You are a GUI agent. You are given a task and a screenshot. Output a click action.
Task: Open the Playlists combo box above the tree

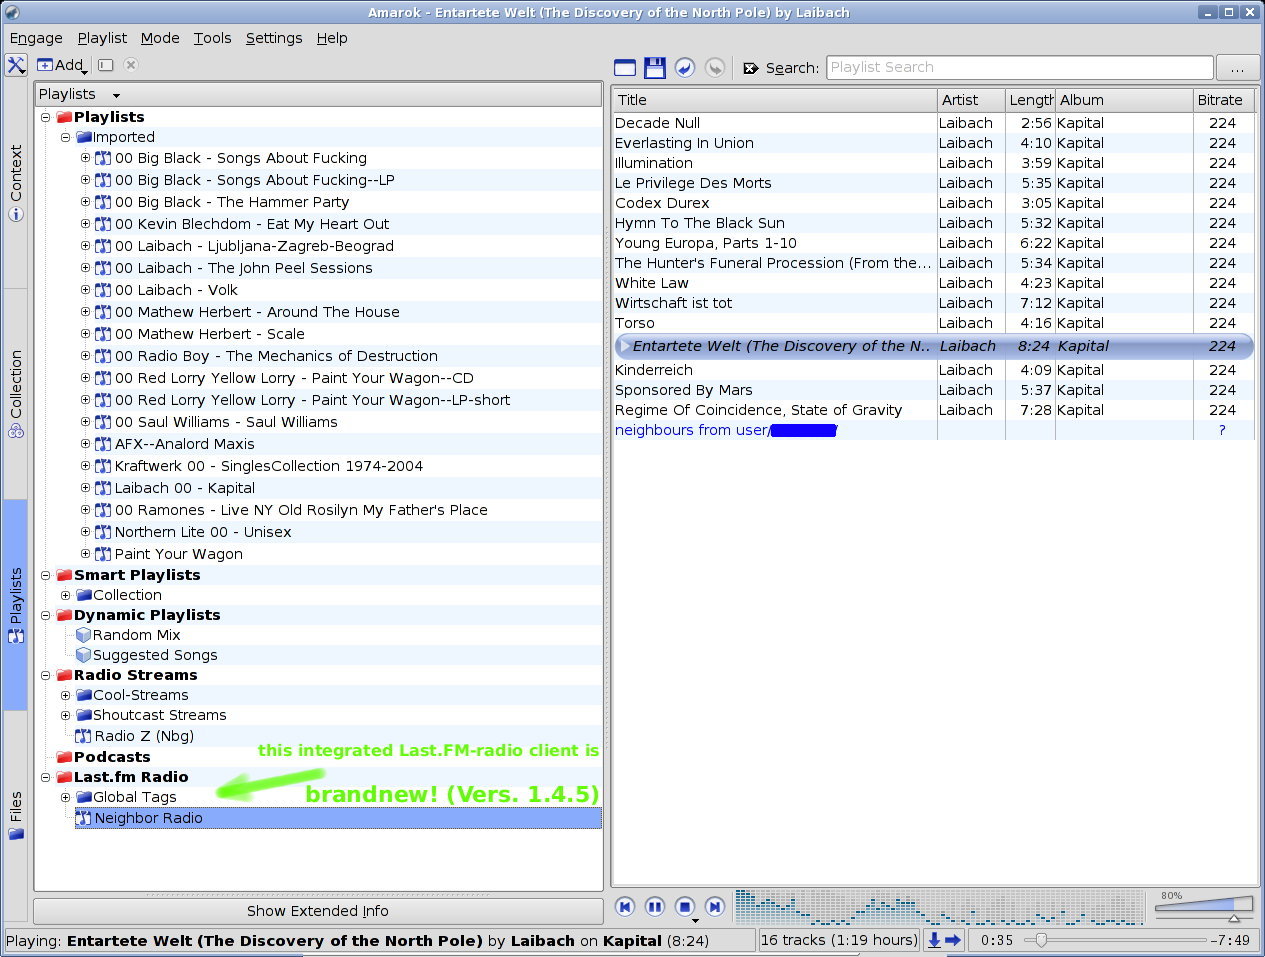coord(318,94)
